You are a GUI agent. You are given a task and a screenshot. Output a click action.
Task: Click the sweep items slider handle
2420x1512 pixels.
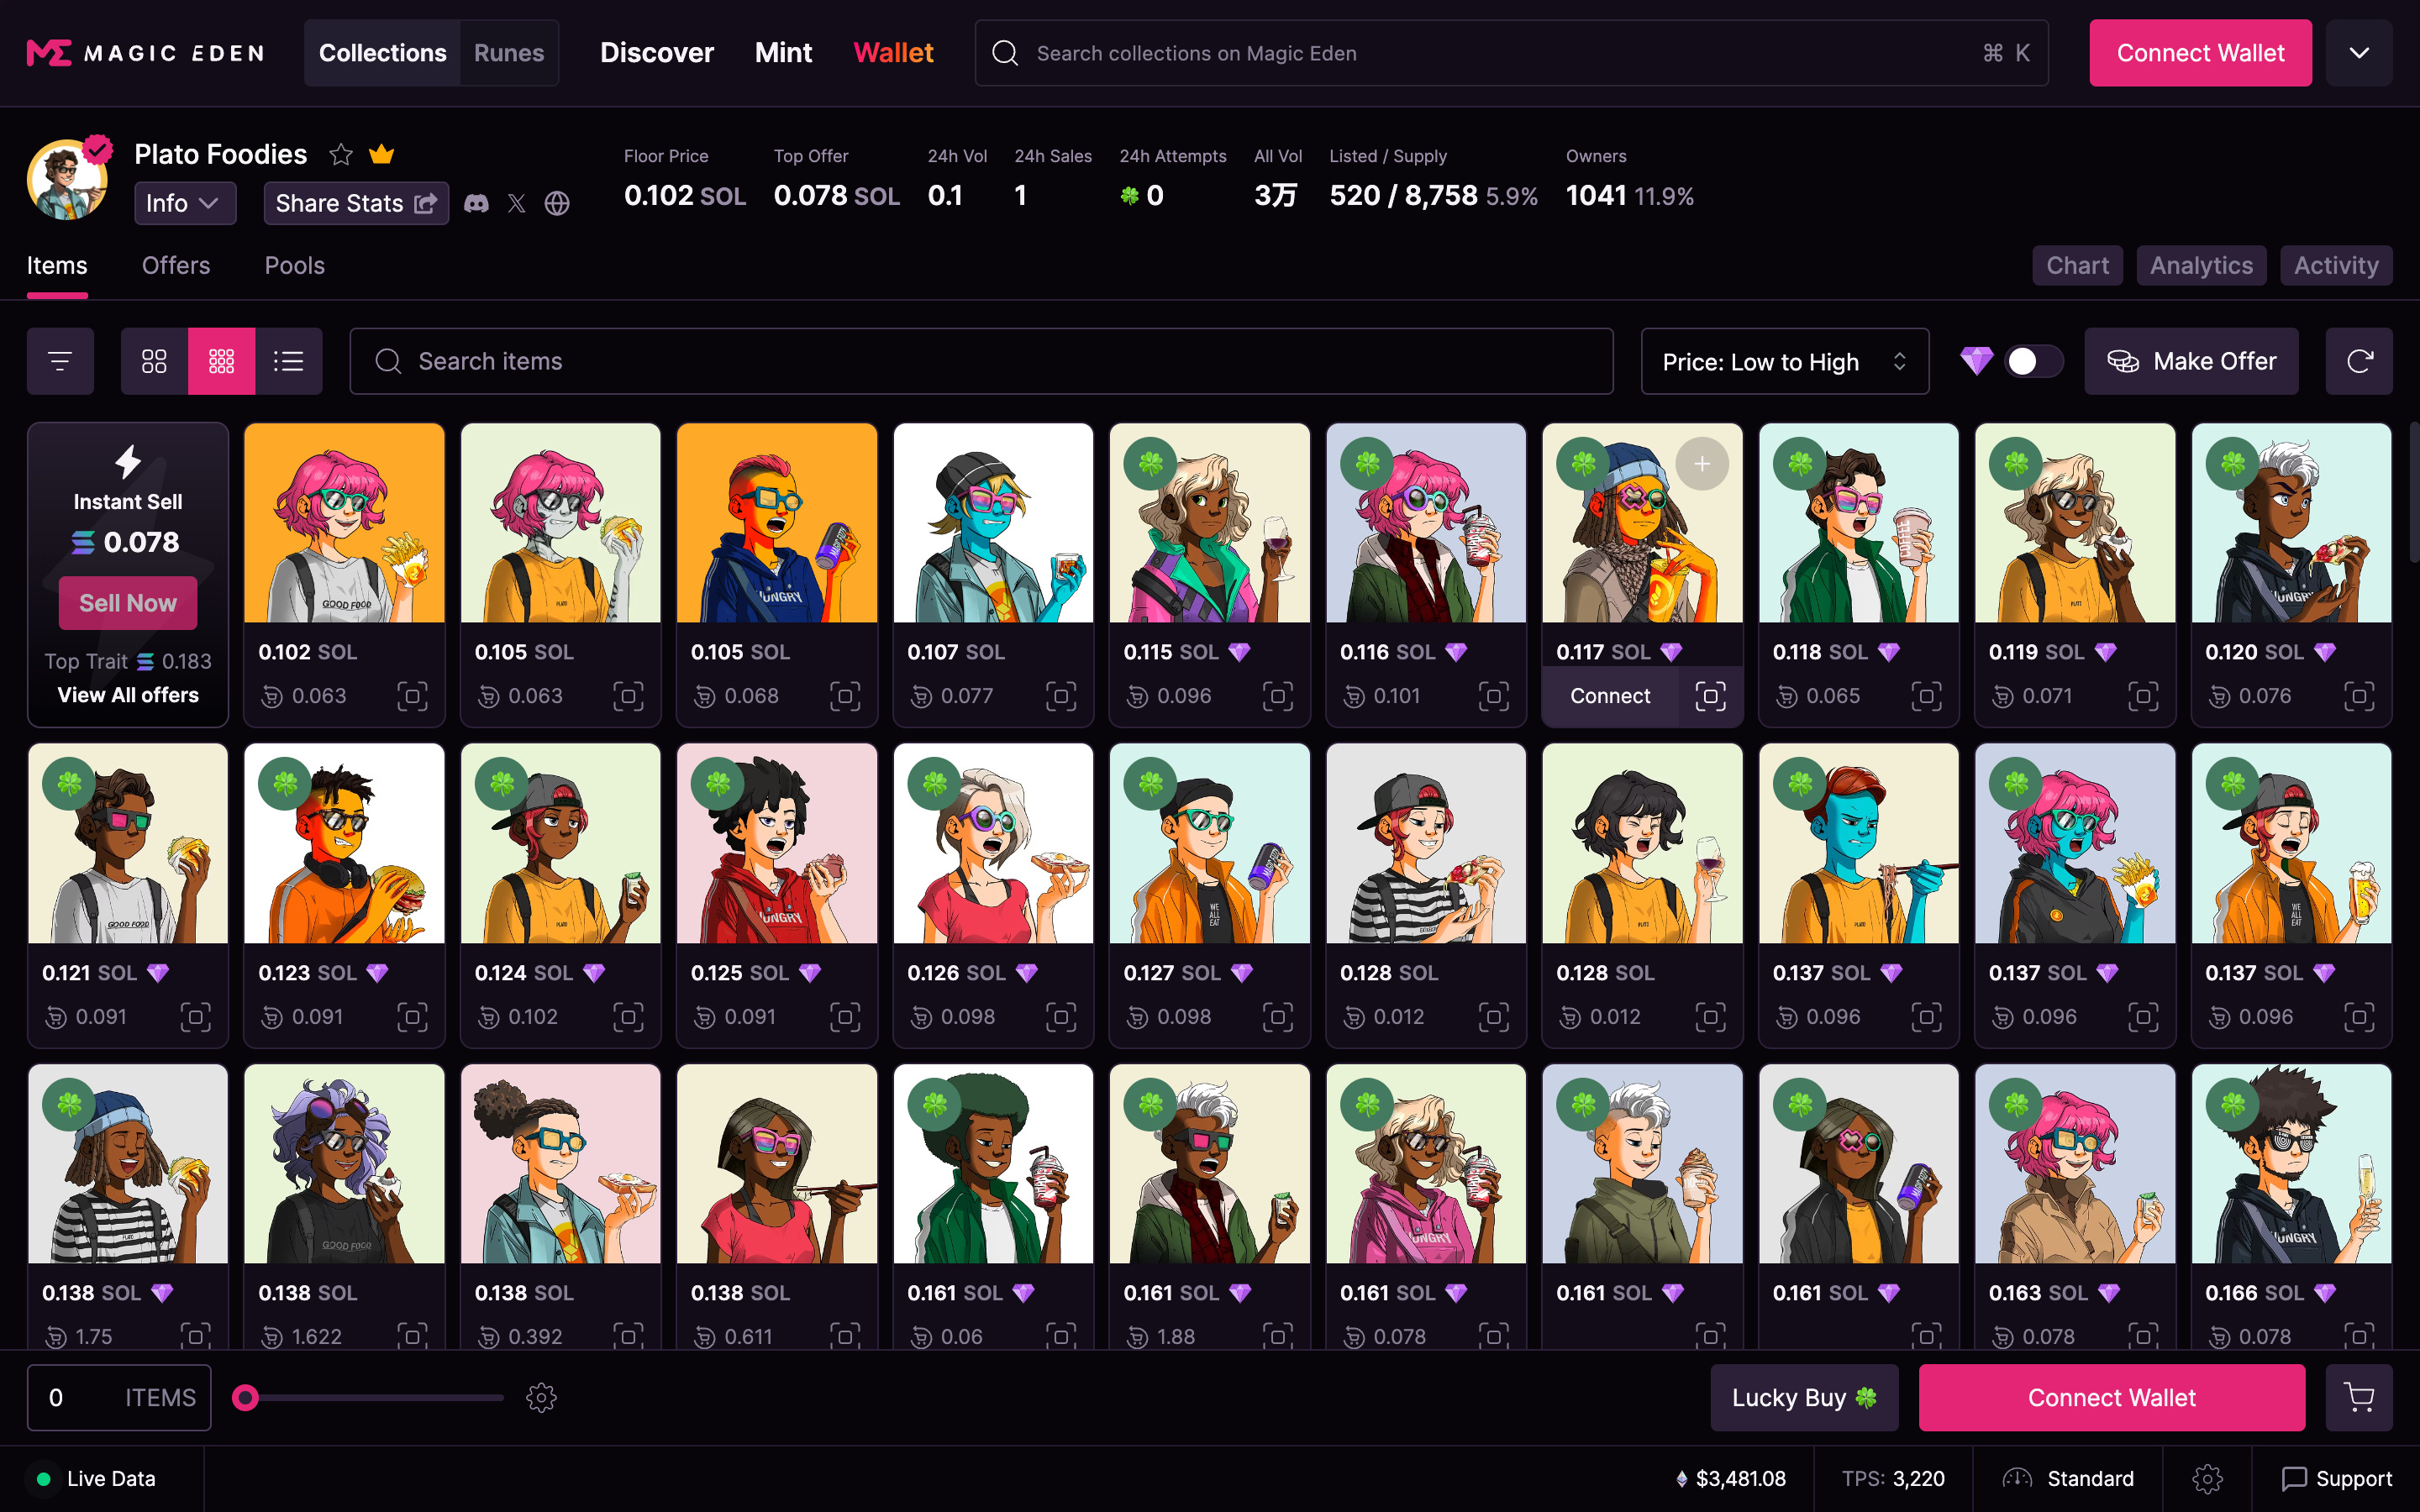(246, 1397)
